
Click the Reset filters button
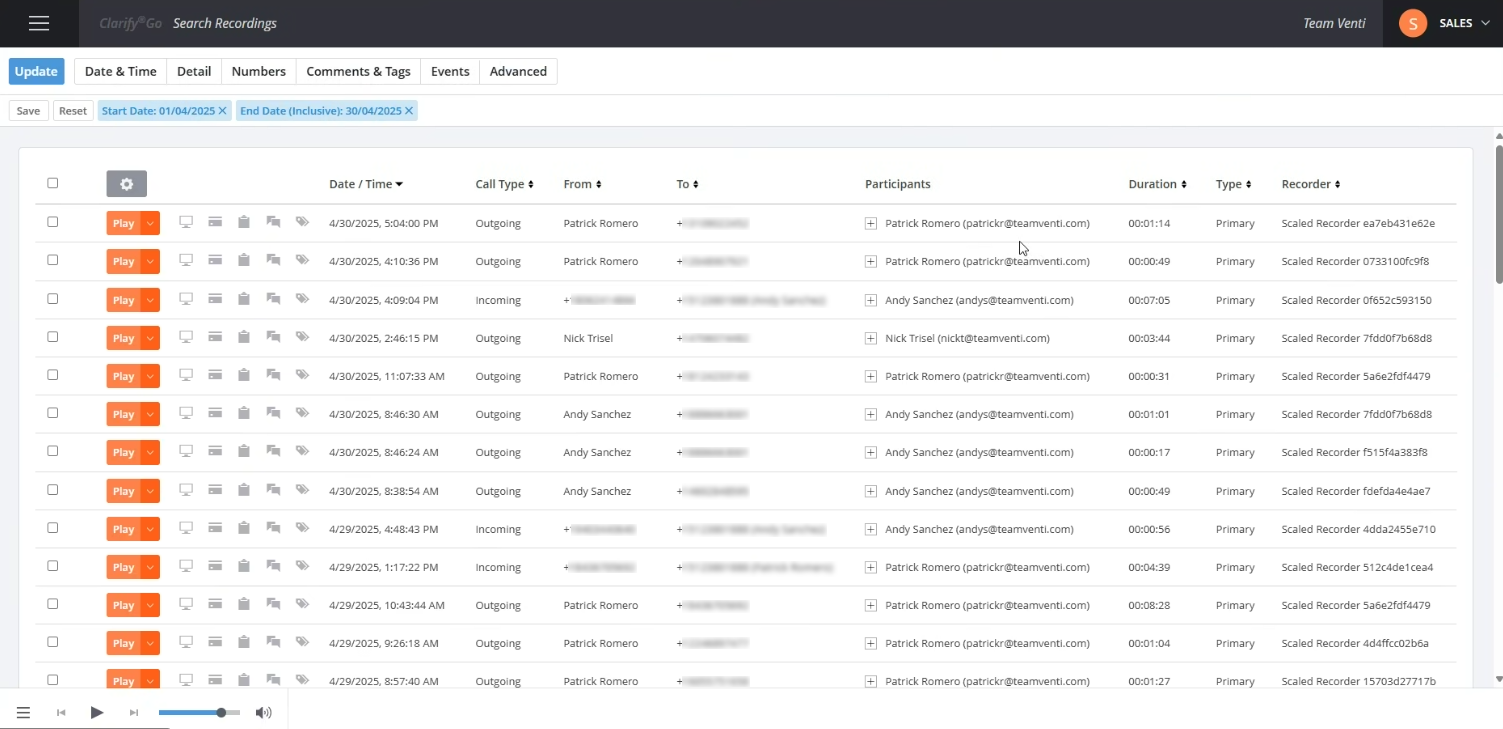(x=73, y=111)
